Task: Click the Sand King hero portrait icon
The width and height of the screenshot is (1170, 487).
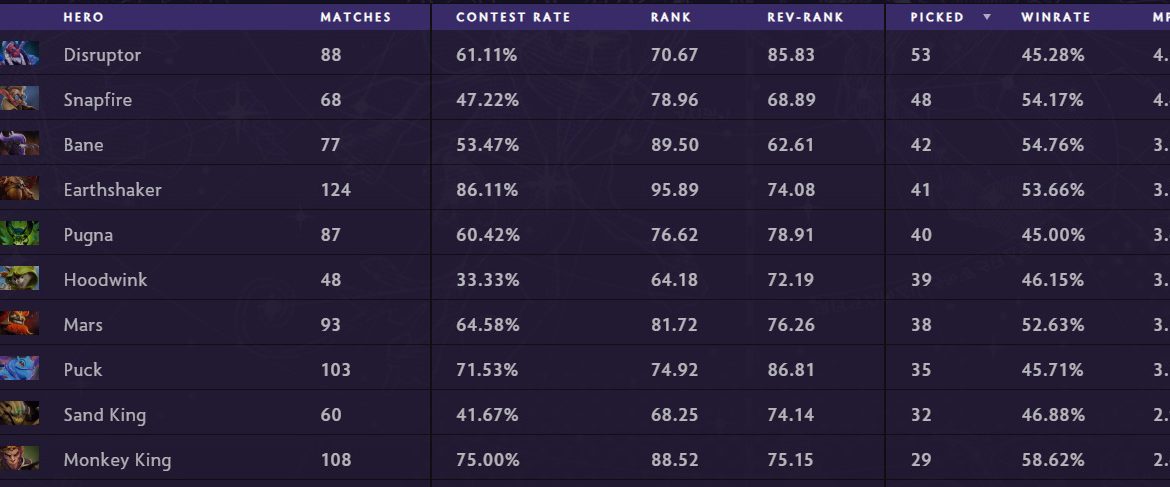Action: (20, 414)
